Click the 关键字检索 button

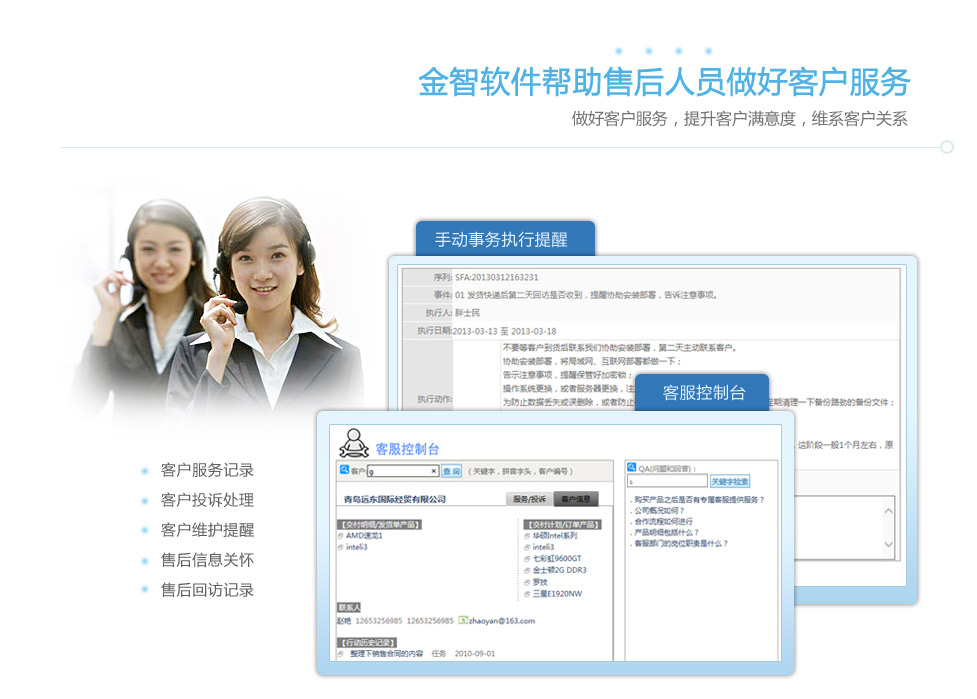click(x=730, y=481)
